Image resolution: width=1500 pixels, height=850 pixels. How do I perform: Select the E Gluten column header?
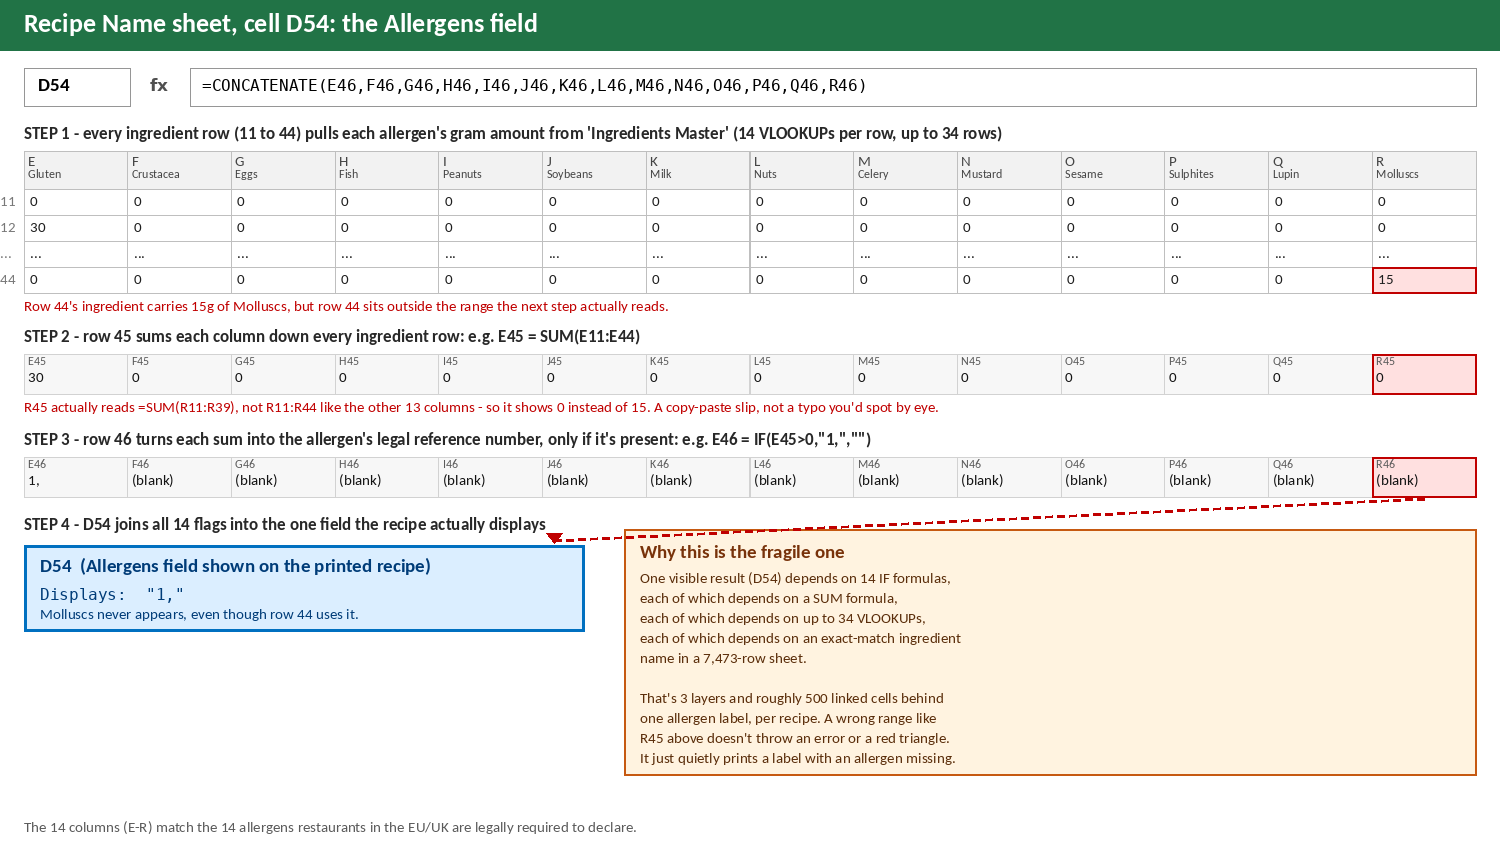coord(76,170)
